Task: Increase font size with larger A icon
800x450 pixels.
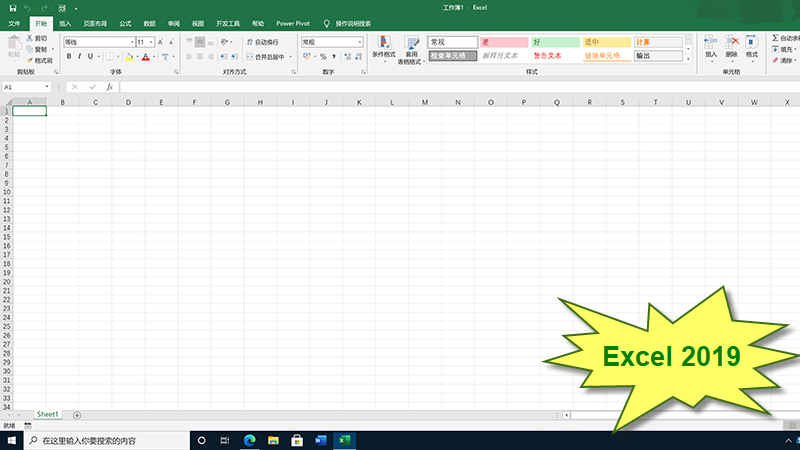Action: (x=160, y=42)
